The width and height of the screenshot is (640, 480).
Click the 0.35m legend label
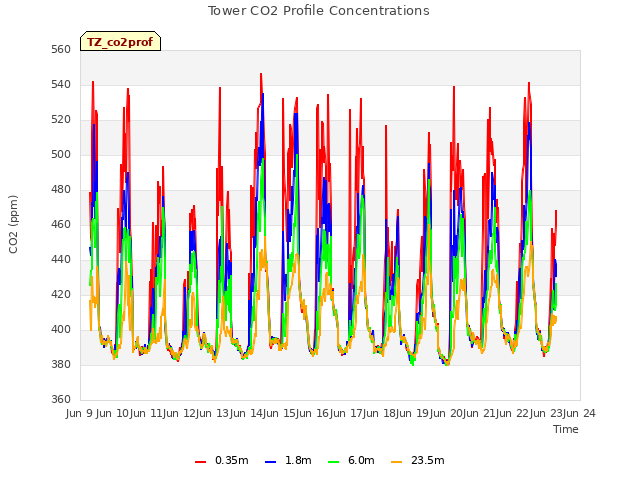coord(232,460)
